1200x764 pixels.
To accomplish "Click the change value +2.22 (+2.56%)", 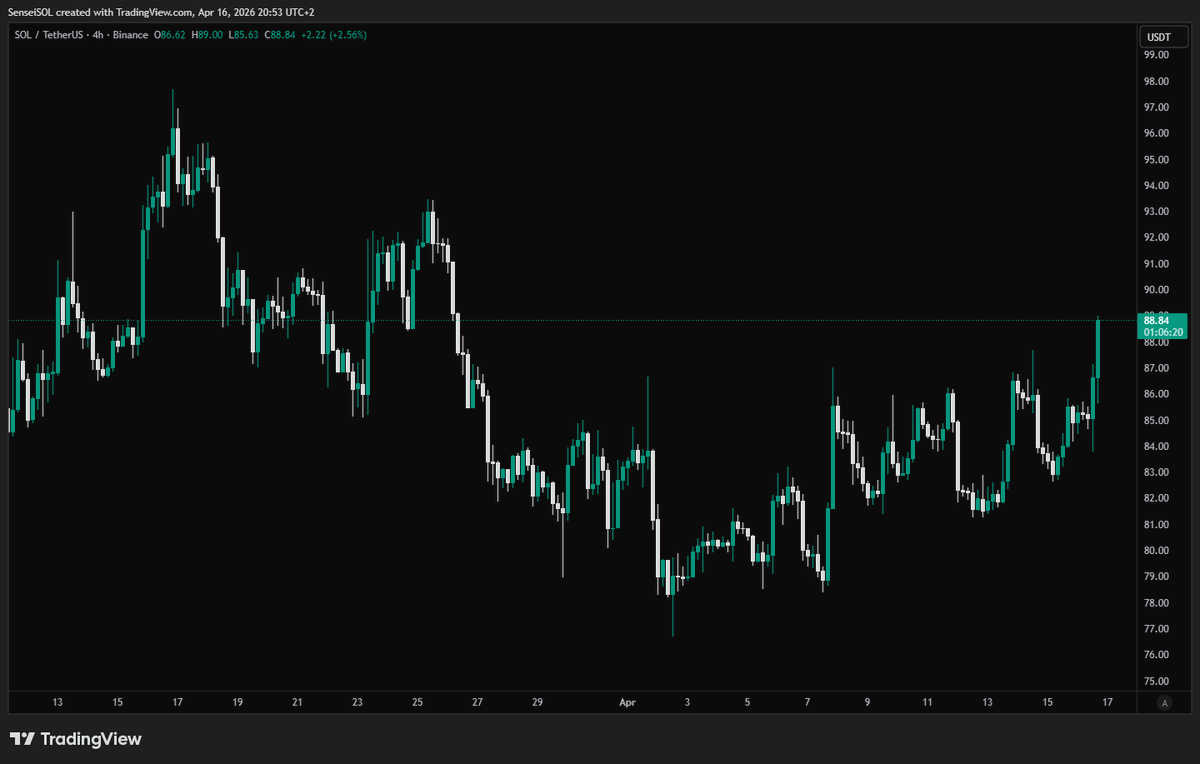I will [x=335, y=35].
